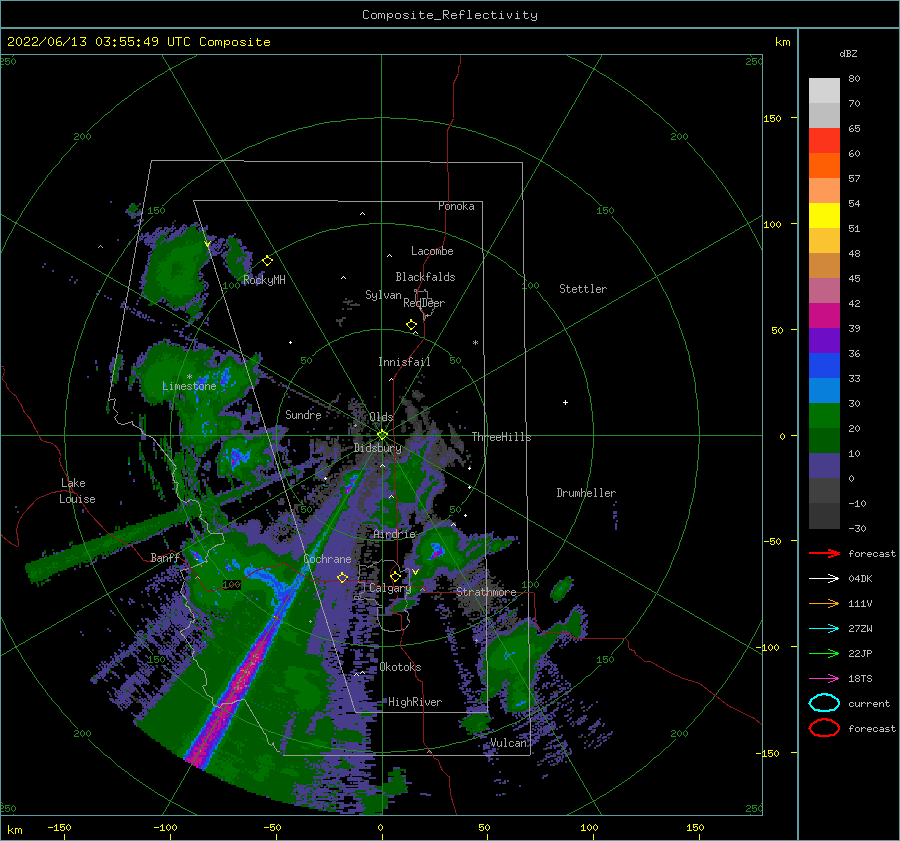The height and width of the screenshot is (841, 900).
Task: Click the asterisk marker west of Stettler
Action: pyautogui.click(x=475, y=343)
